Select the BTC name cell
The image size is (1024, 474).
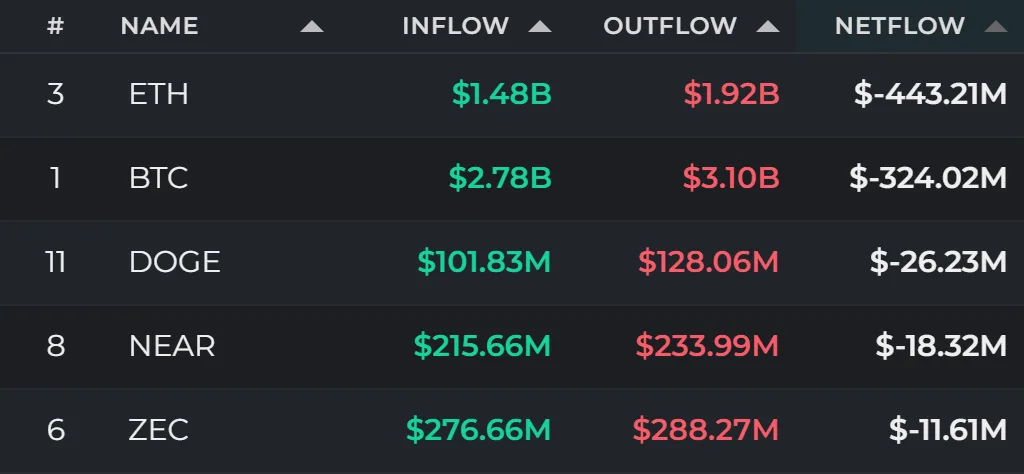tap(159, 178)
